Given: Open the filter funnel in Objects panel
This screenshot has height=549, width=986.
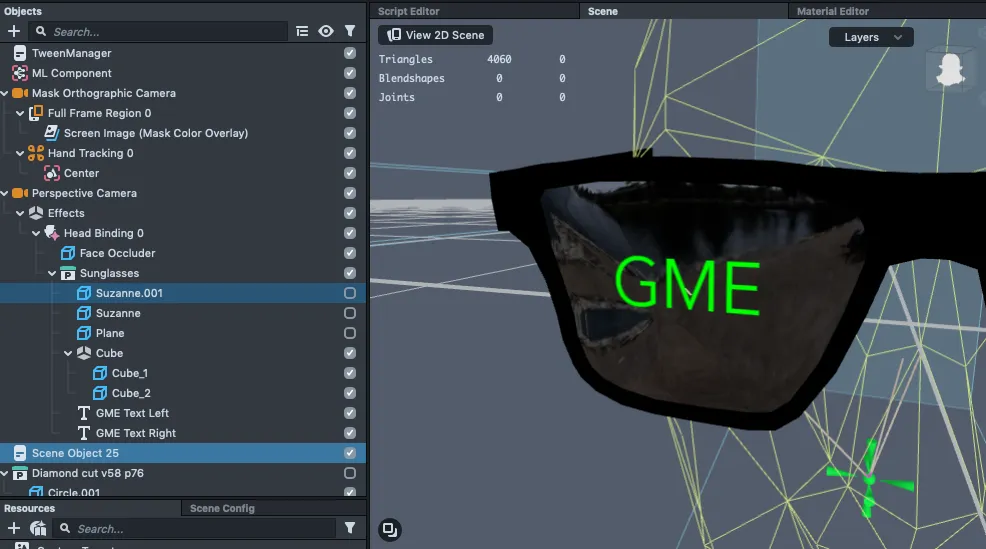Looking at the screenshot, I should pos(350,31).
